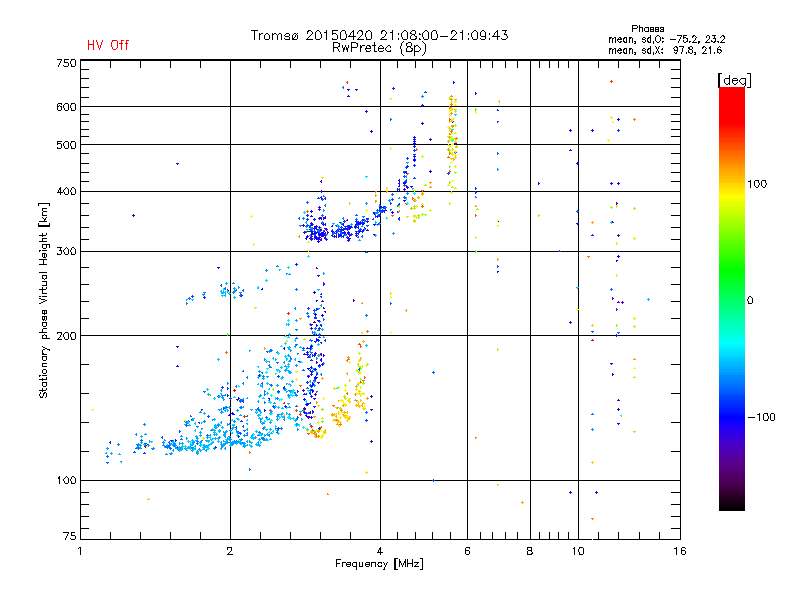
Task: Click the y-axis tick label '400'
Action: point(66,191)
